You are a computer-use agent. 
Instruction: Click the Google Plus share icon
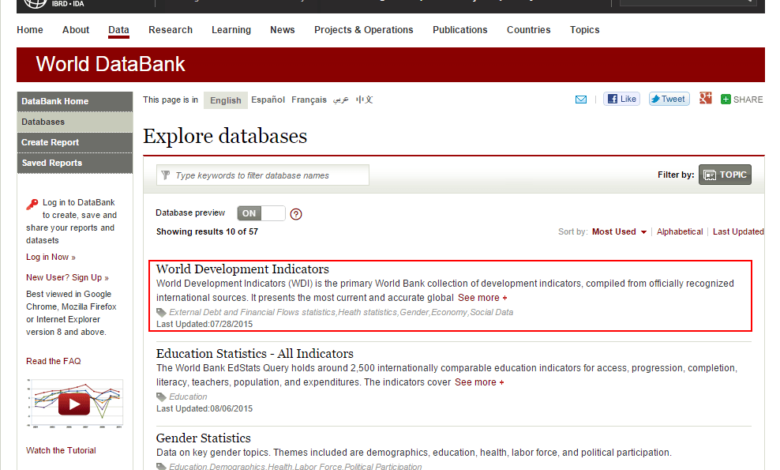pyautogui.click(x=705, y=98)
